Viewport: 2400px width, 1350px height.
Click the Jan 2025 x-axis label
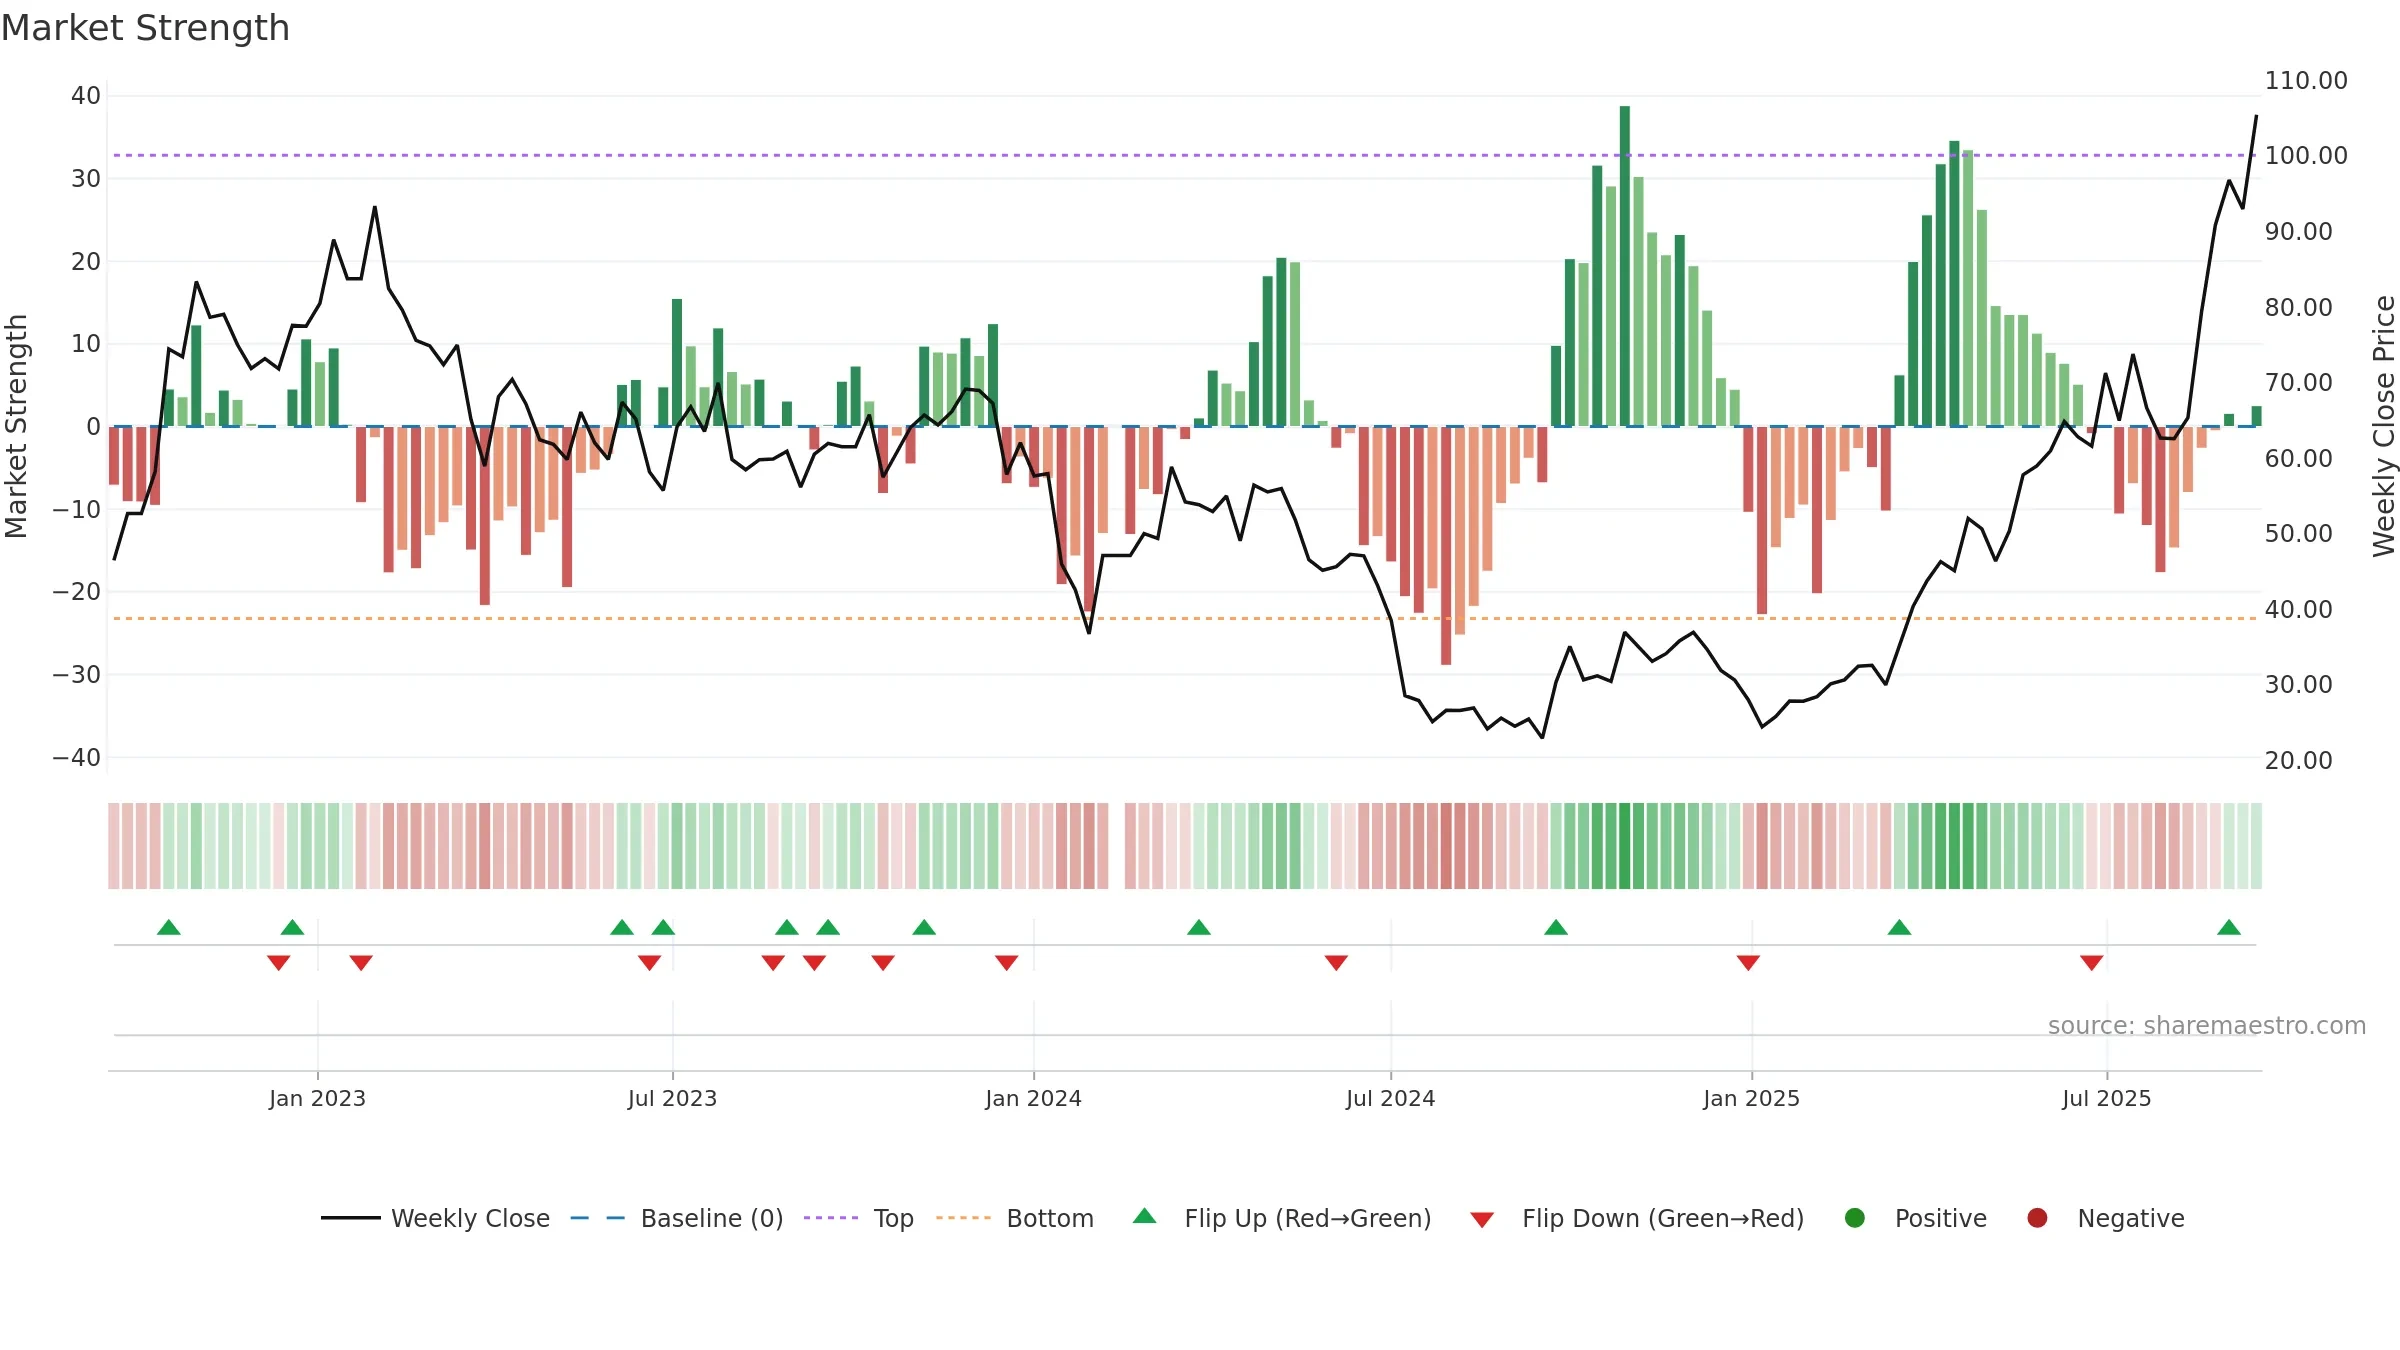pyautogui.click(x=1751, y=1098)
